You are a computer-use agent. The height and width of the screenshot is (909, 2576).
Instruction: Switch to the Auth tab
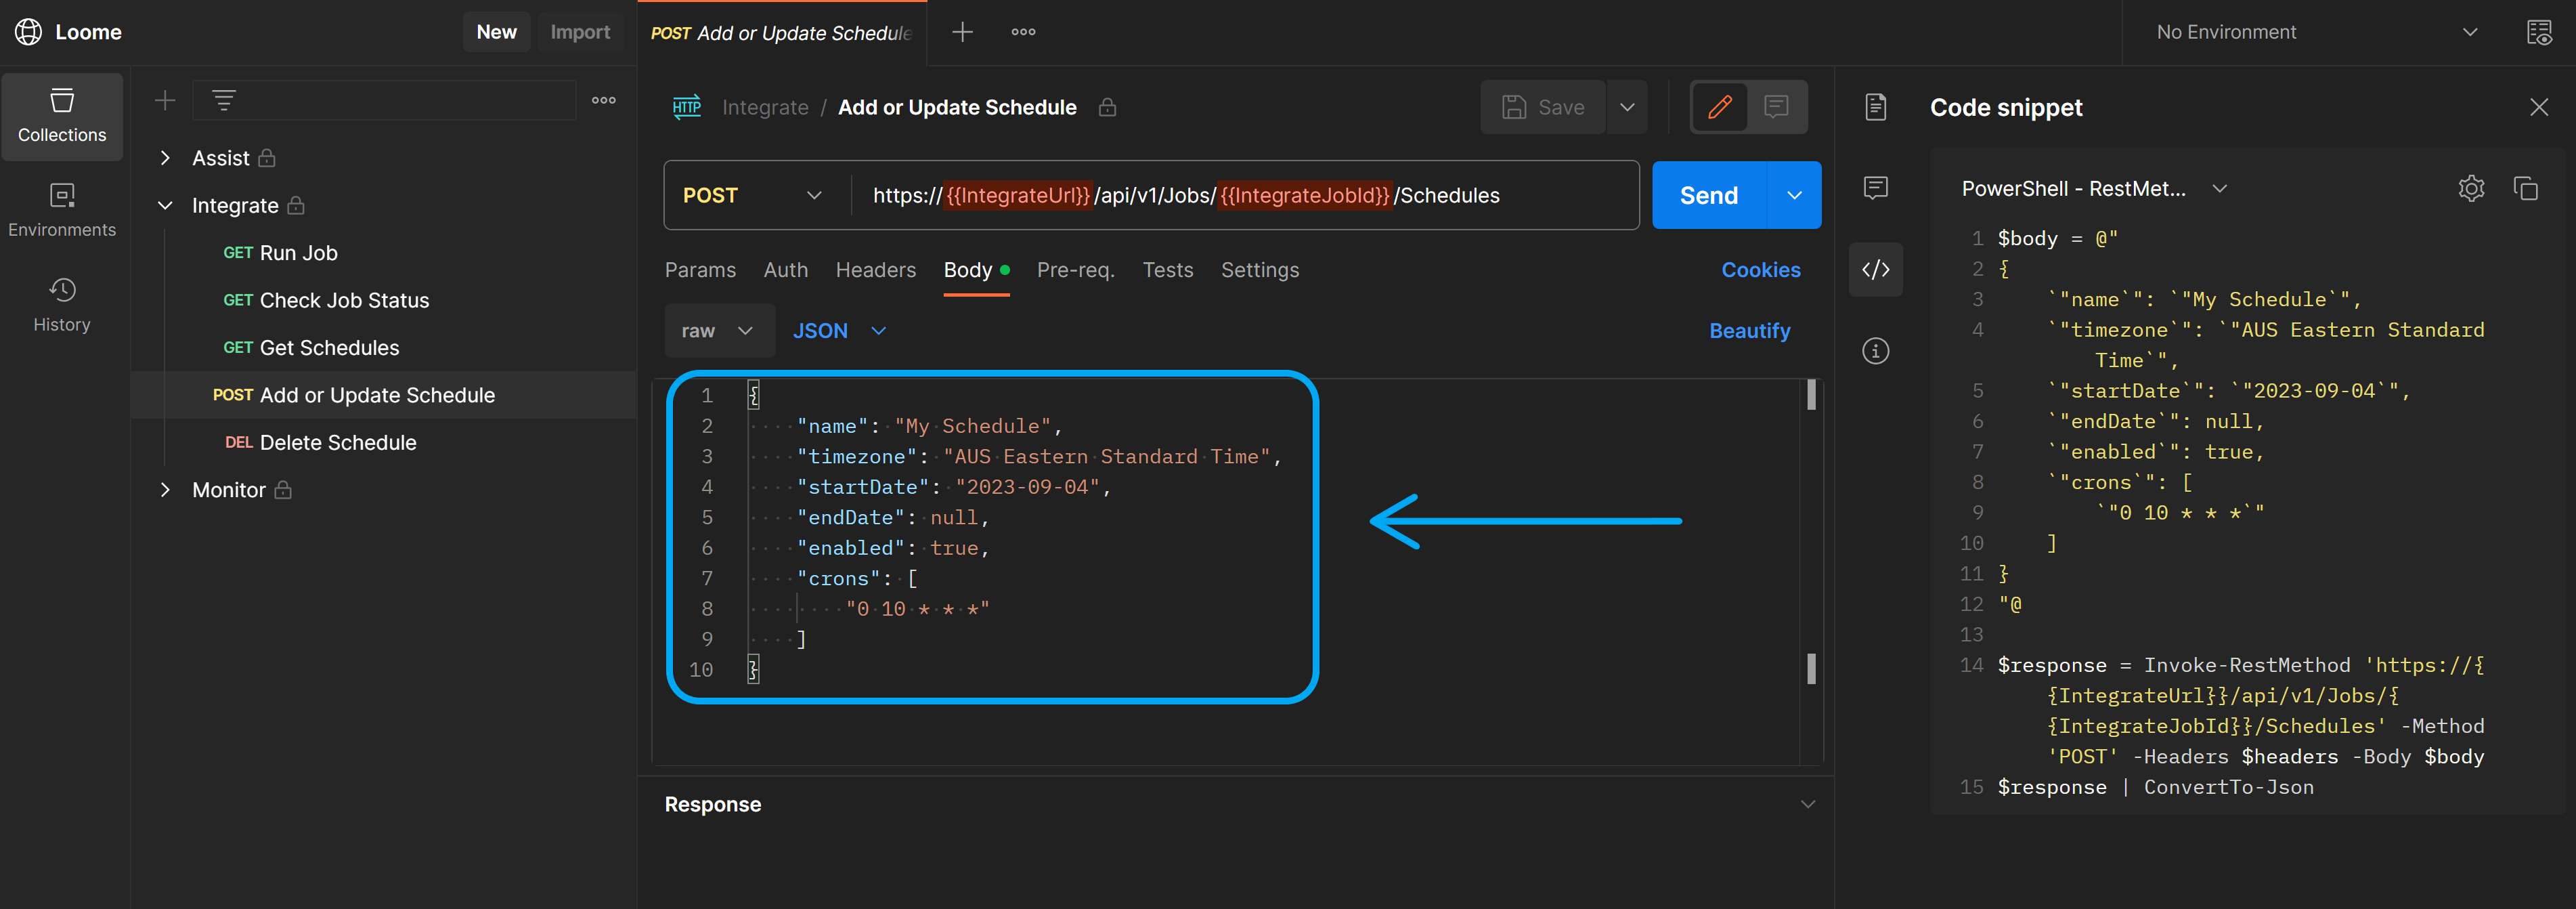(786, 270)
